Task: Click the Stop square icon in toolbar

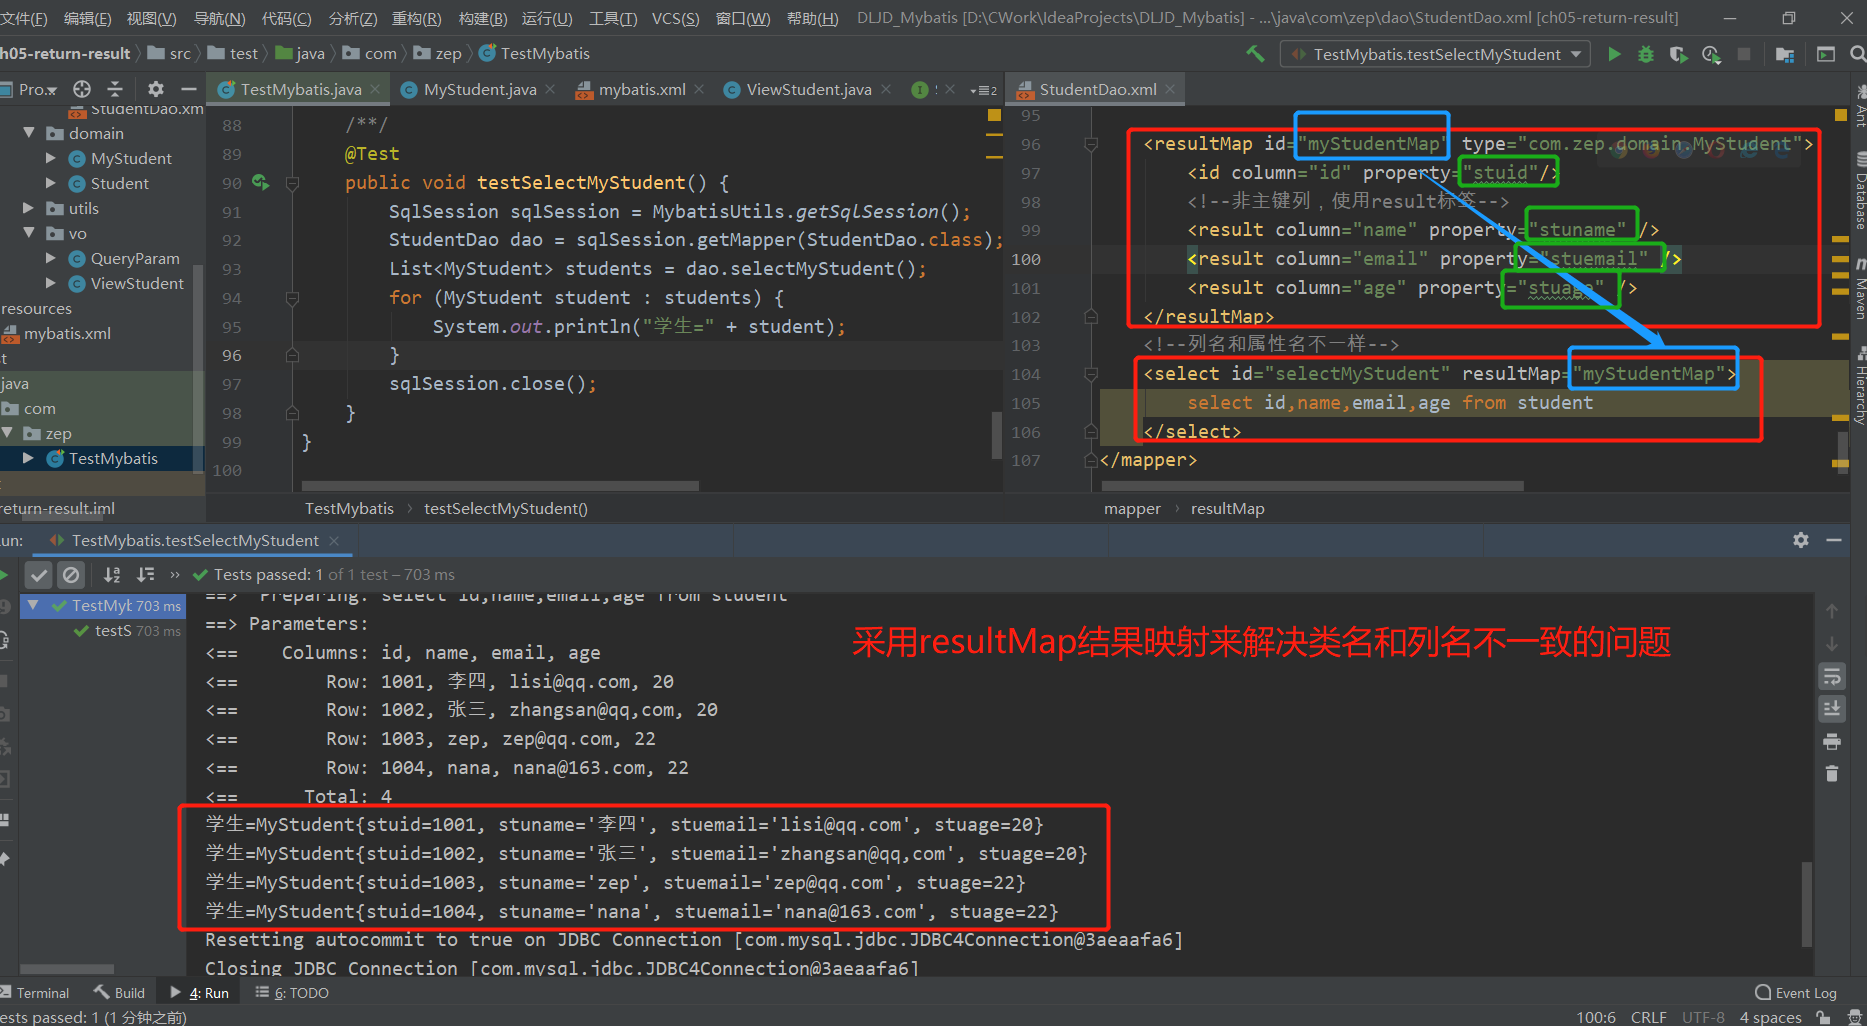Action: coord(1744,54)
